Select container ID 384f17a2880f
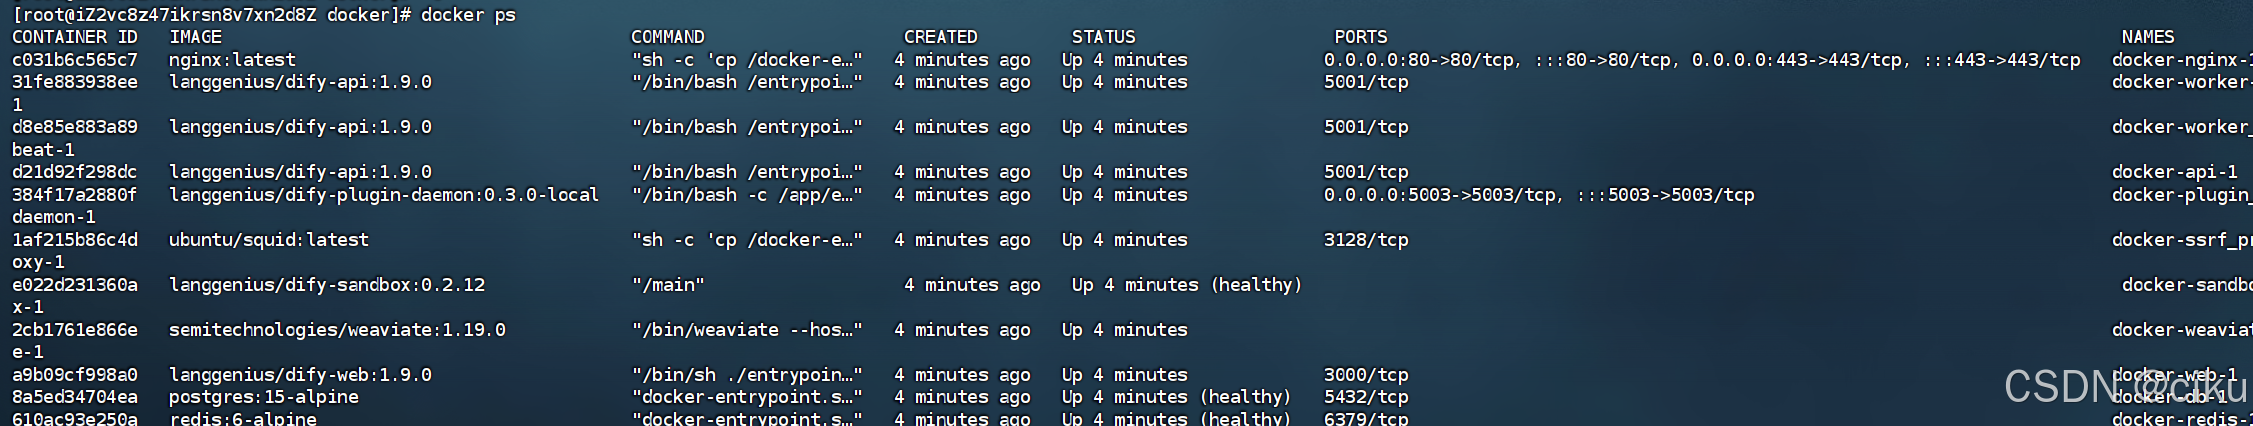Screen dimensions: 2253x426 click(75, 195)
